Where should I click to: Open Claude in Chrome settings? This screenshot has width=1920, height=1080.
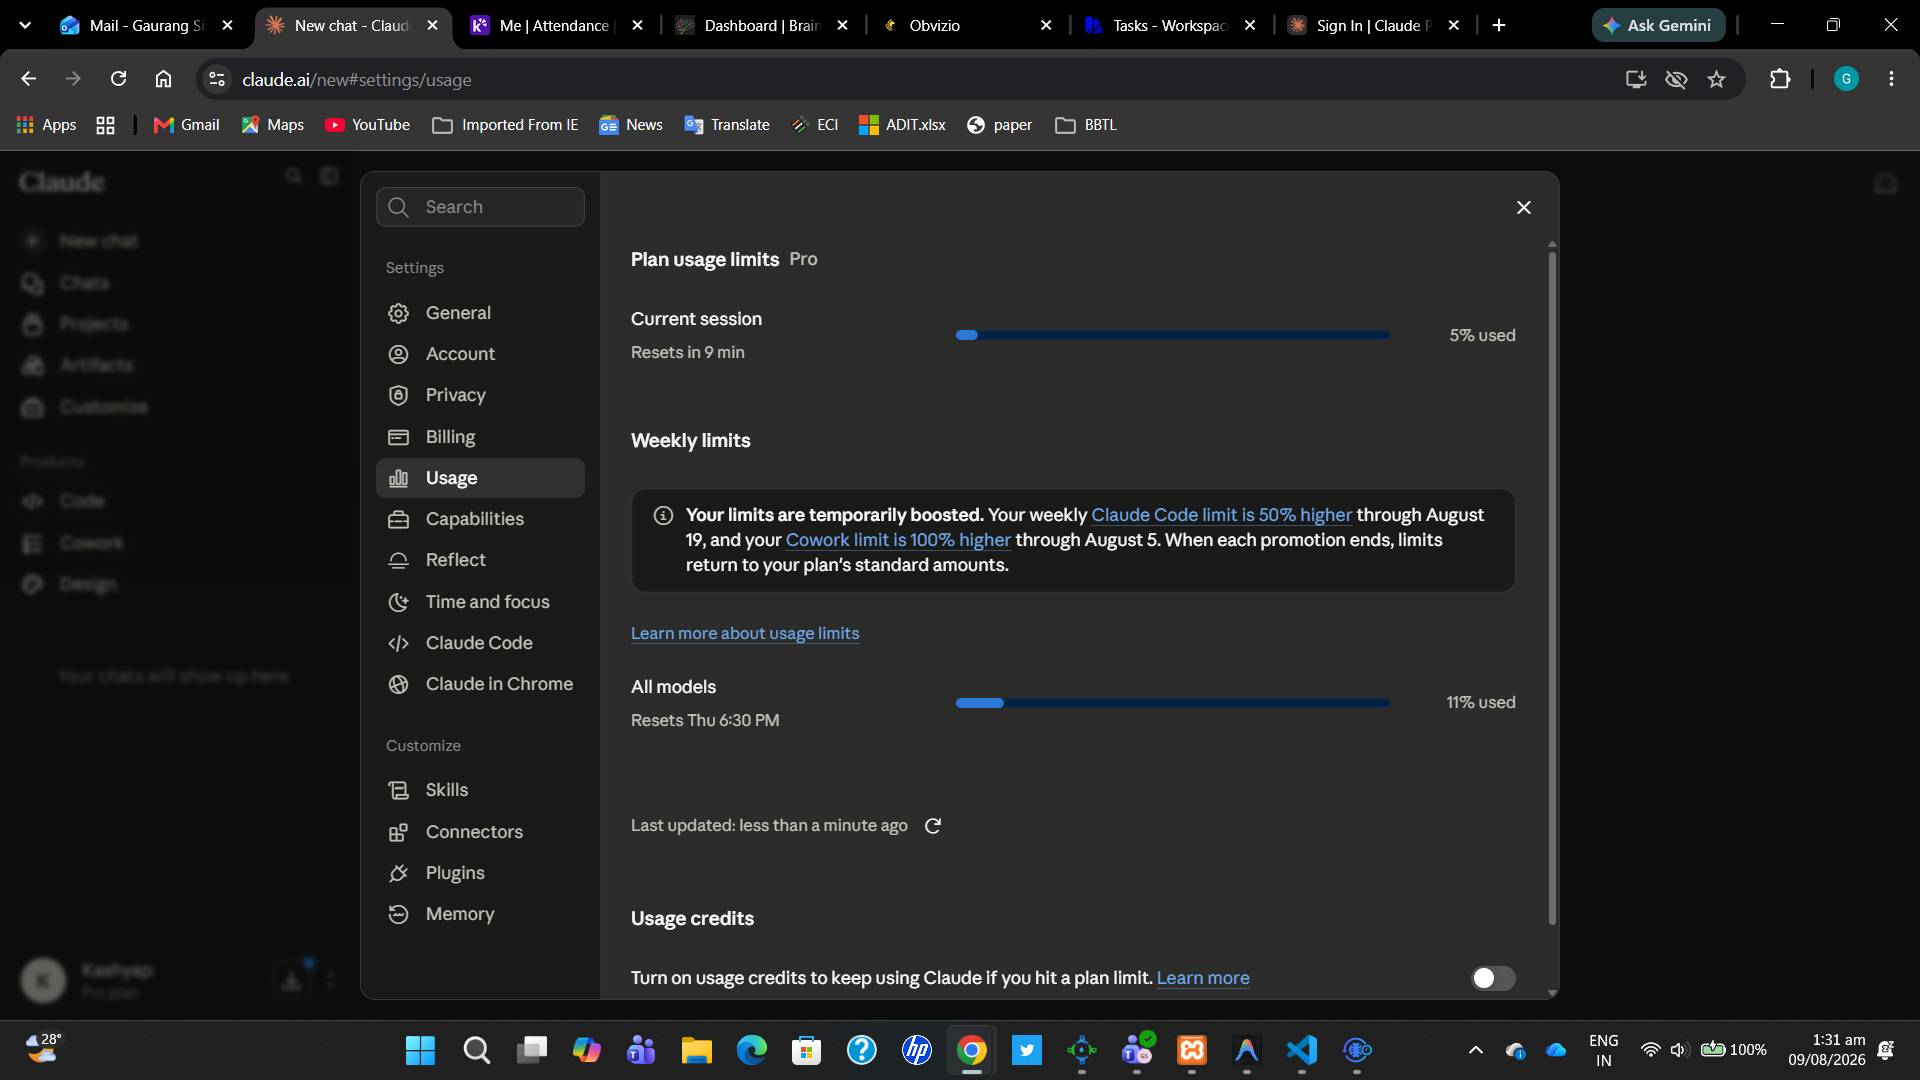click(x=480, y=684)
